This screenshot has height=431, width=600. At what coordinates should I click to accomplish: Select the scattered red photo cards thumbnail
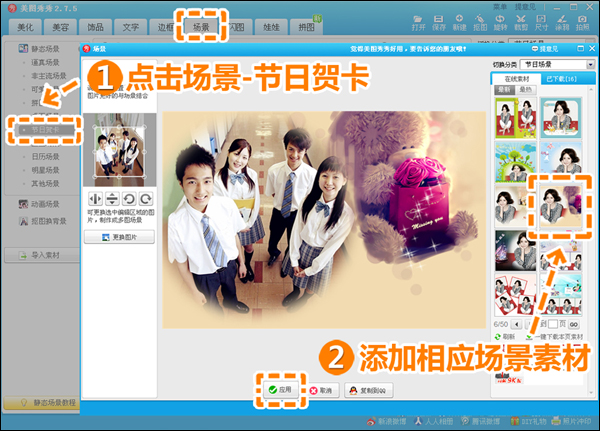pos(515,294)
